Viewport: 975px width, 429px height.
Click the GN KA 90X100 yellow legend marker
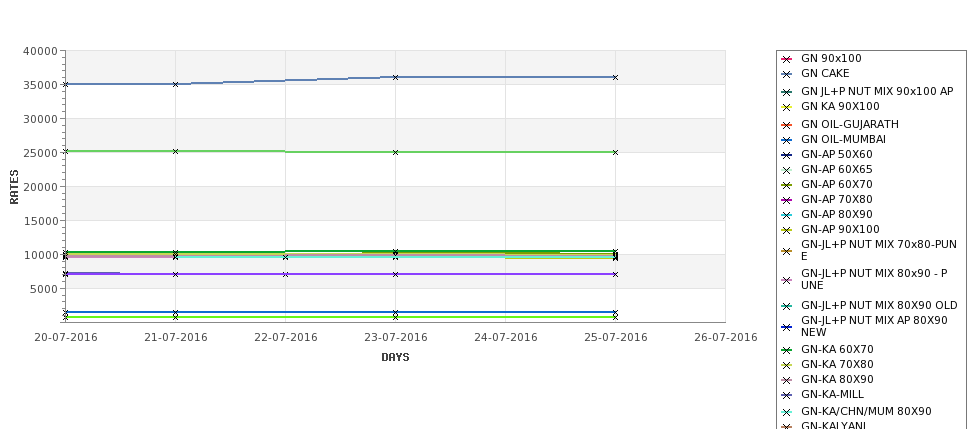(x=786, y=108)
